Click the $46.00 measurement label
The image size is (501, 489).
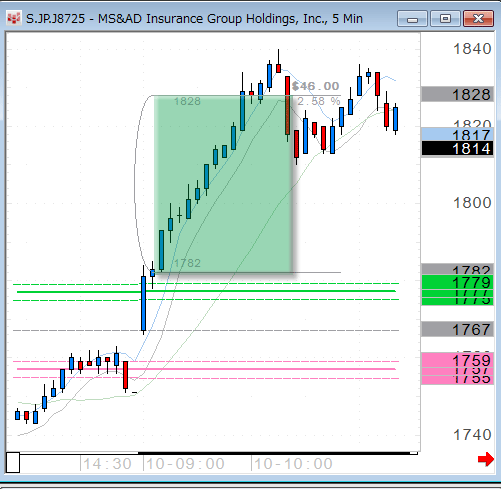[x=315, y=86]
